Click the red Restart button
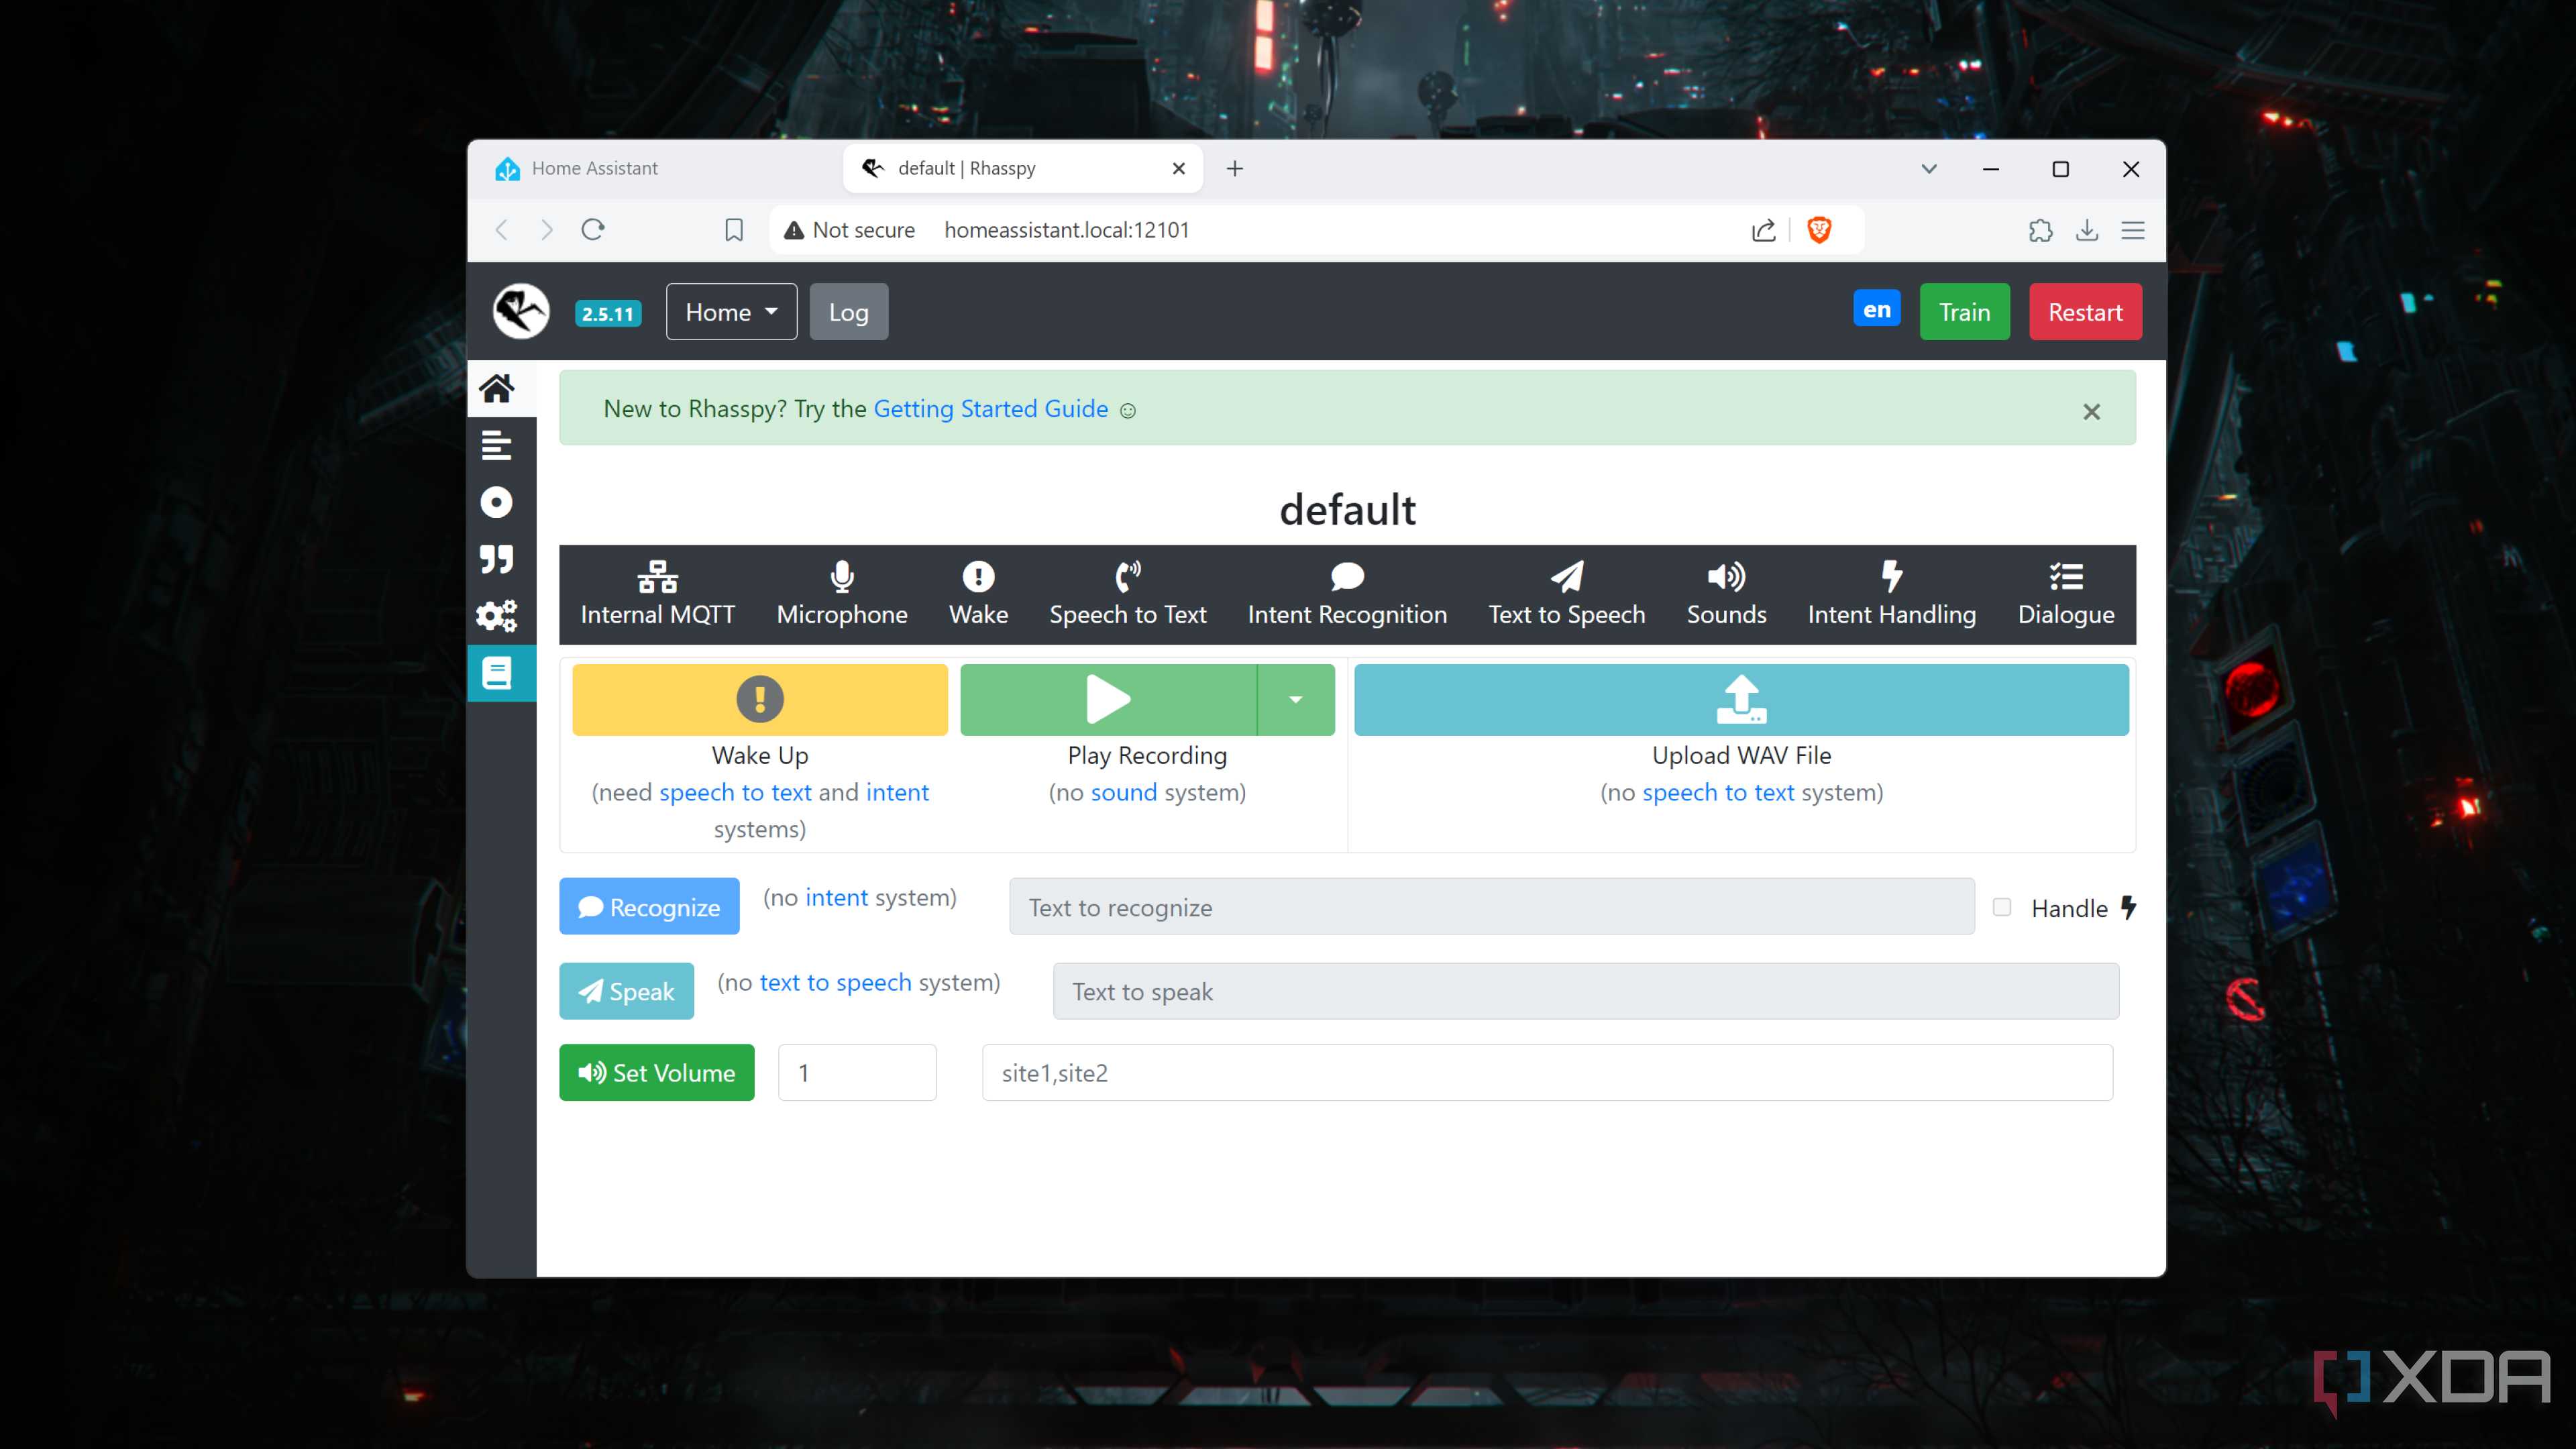 [x=2085, y=312]
